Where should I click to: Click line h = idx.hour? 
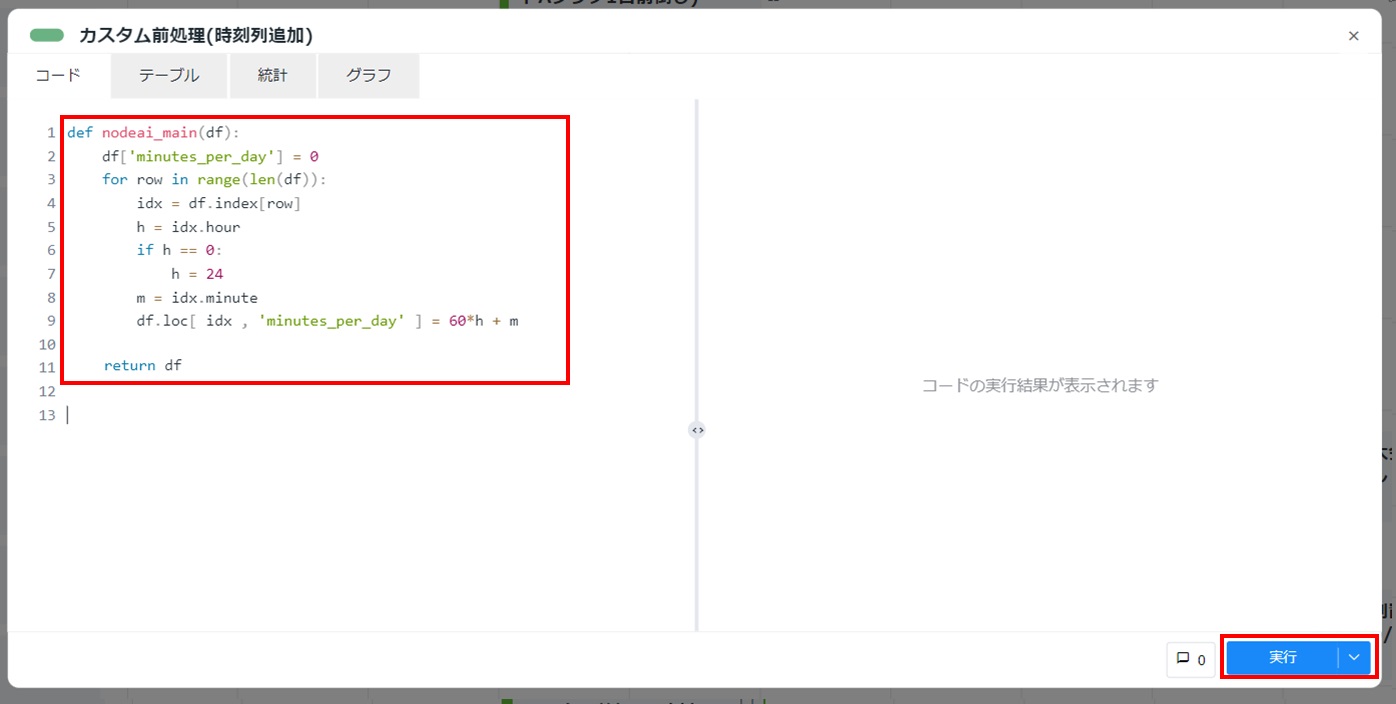(x=188, y=227)
